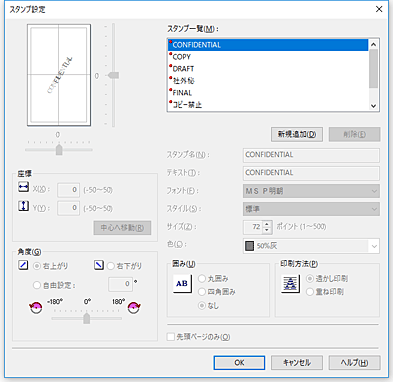Click the stamp list scrollbar thumb
393x382 pixels.
click(x=373, y=69)
